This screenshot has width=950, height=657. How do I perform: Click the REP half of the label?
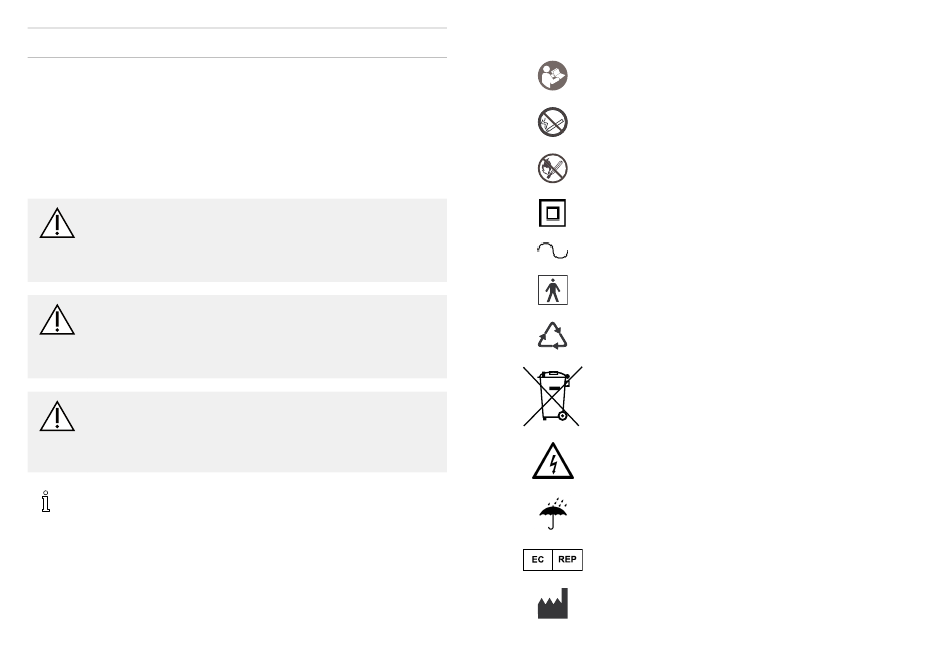pyautogui.click(x=568, y=559)
